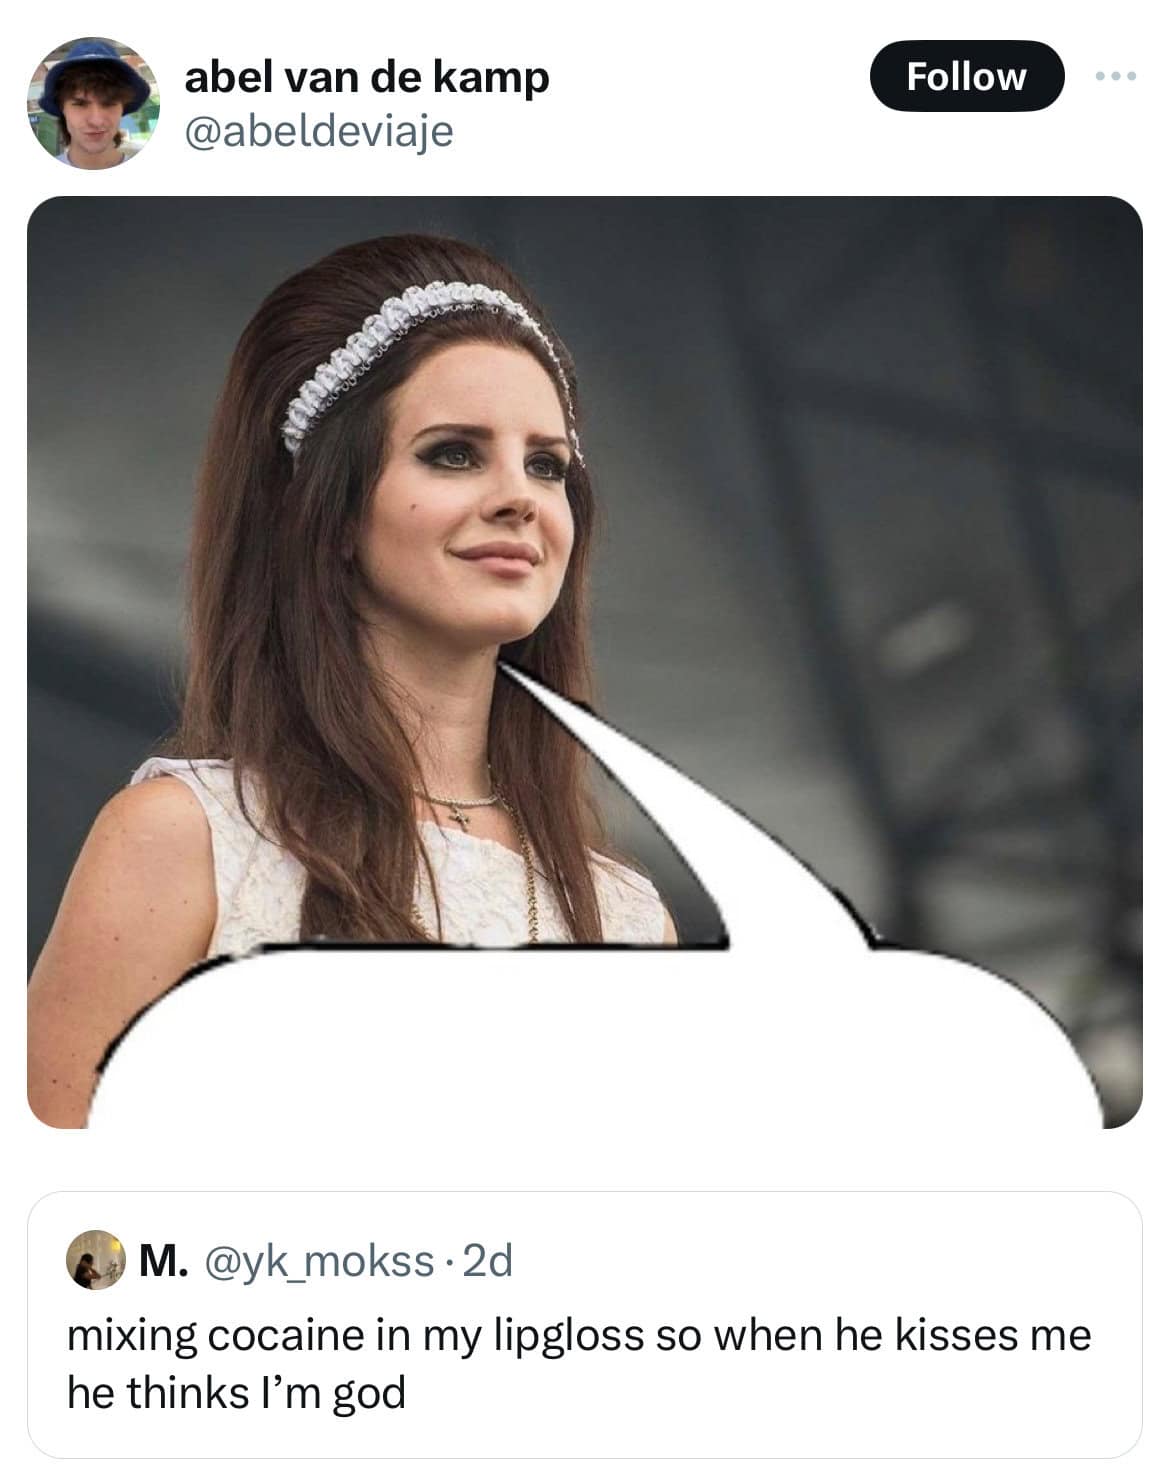Click the "M." name in quoted tweet
The height and width of the screenshot is (1484, 1170).
tap(161, 1263)
